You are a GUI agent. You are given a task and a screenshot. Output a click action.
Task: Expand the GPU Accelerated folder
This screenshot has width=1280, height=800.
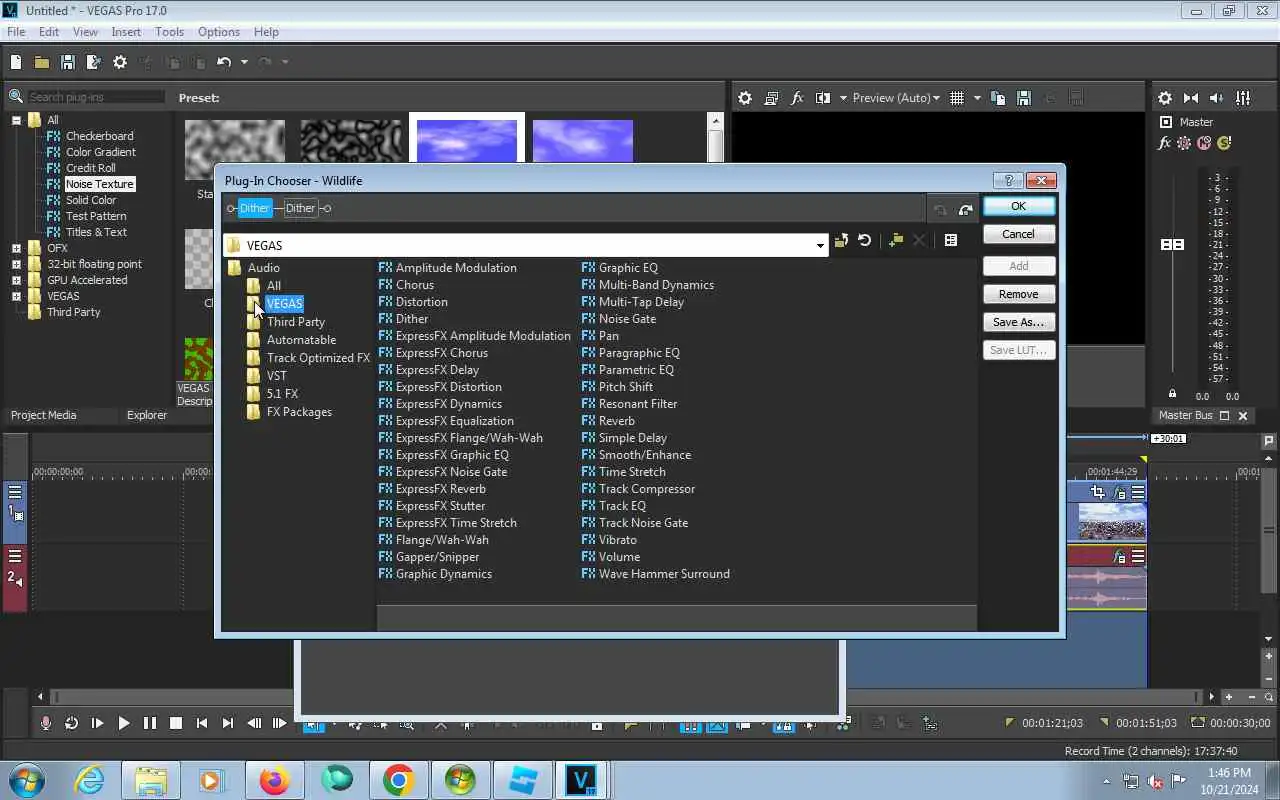(16, 280)
